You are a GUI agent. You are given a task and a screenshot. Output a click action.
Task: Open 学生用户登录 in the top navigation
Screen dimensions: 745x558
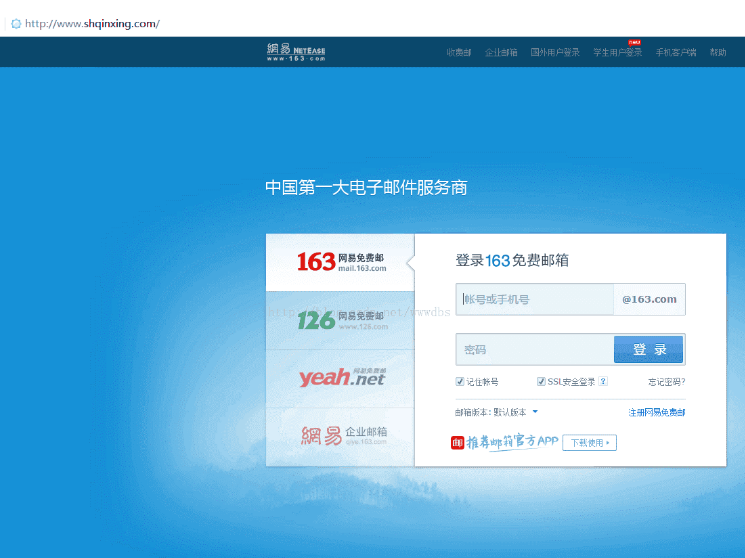point(618,52)
